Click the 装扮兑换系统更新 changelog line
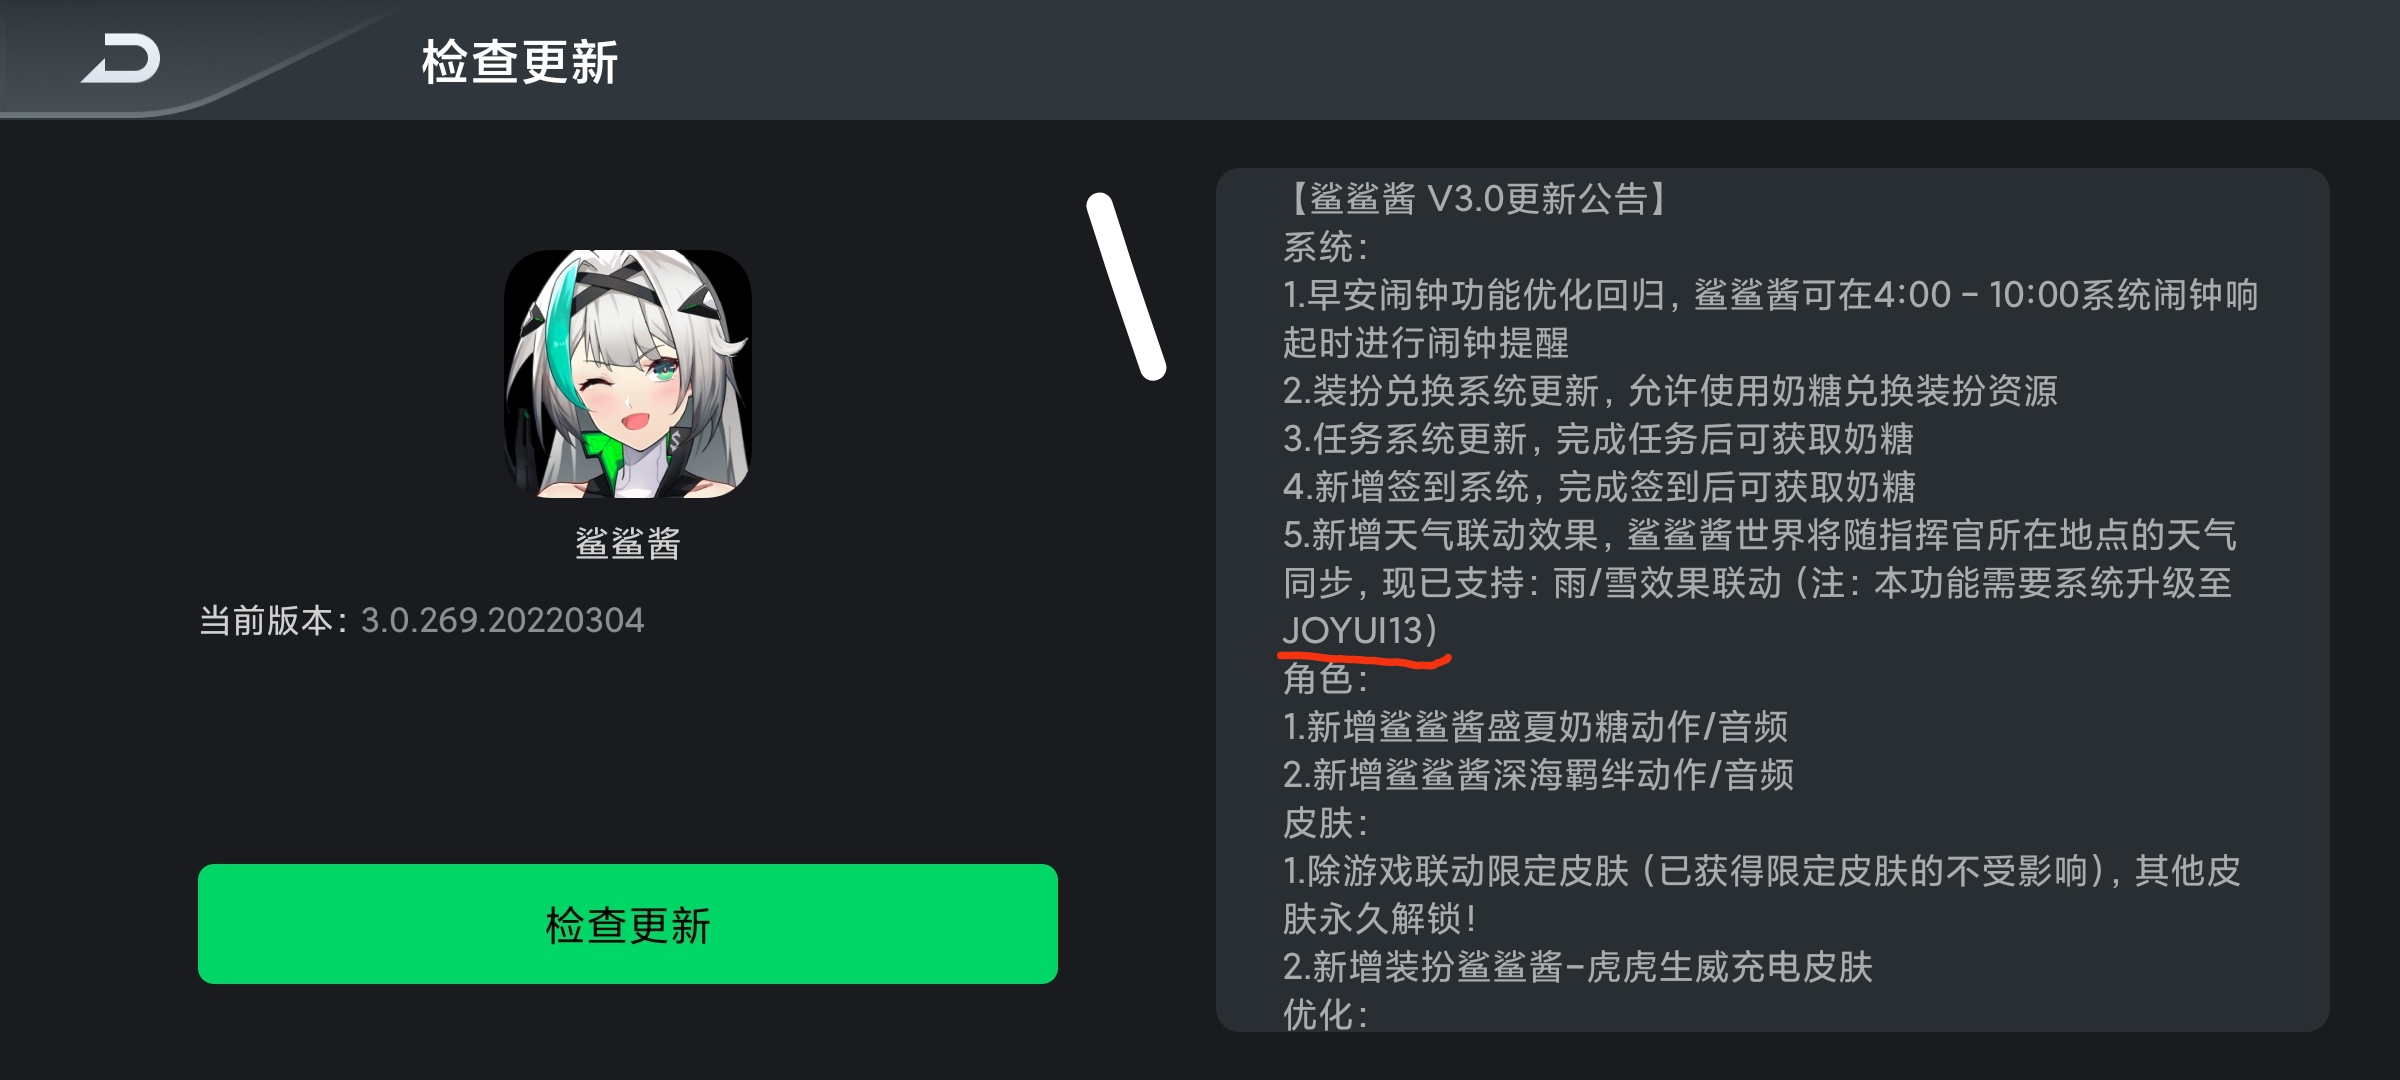Viewport: 2400px width, 1080px height. [1670, 391]
